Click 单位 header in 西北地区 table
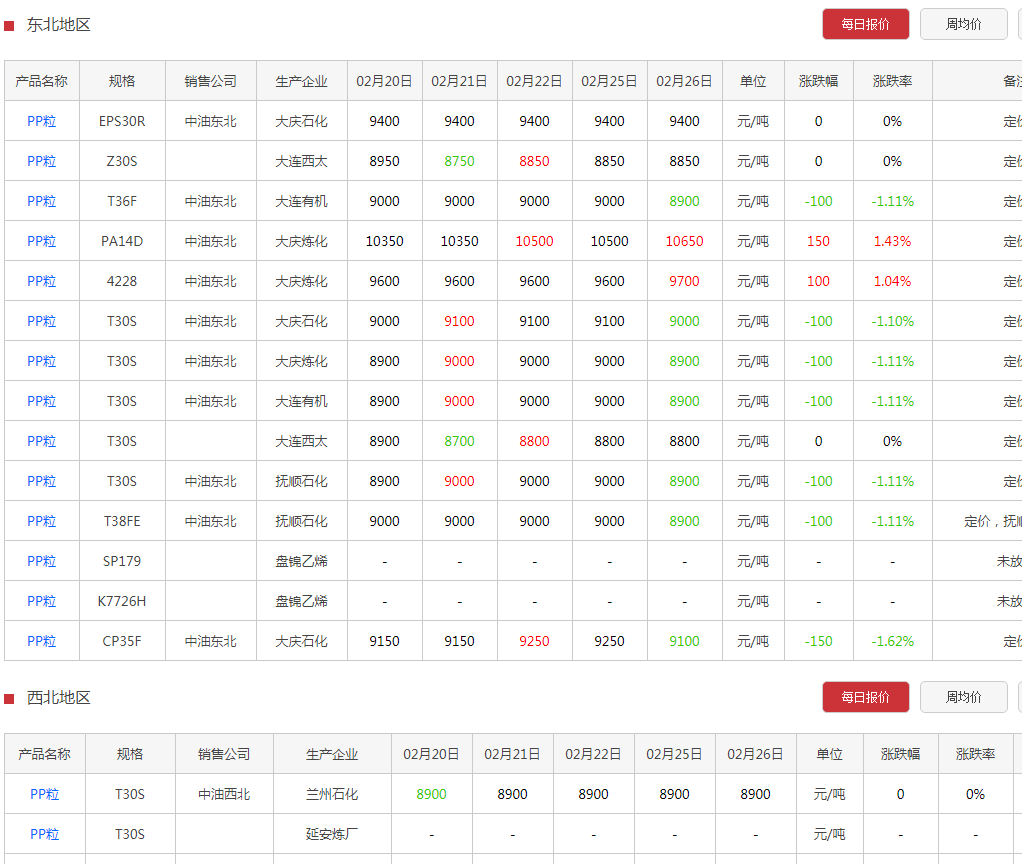The width and height of the screenshot is (1022, 864). tap(830, 755)
